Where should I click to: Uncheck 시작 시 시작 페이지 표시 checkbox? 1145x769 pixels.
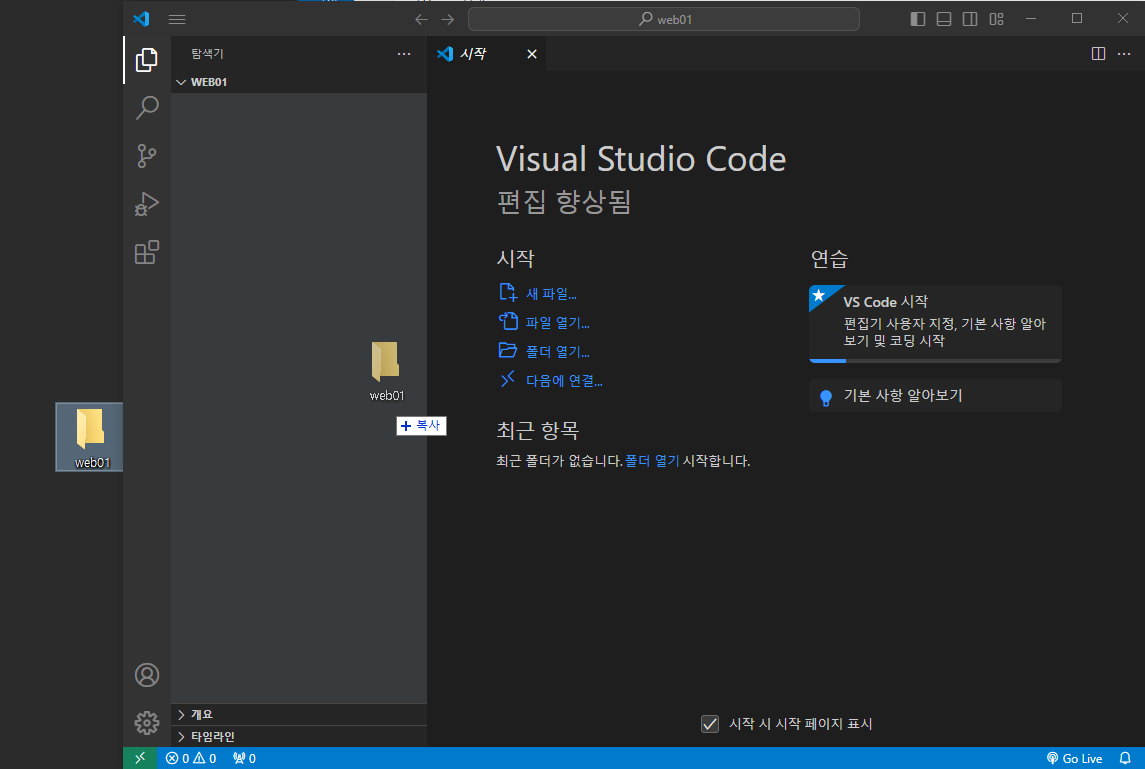710,724
